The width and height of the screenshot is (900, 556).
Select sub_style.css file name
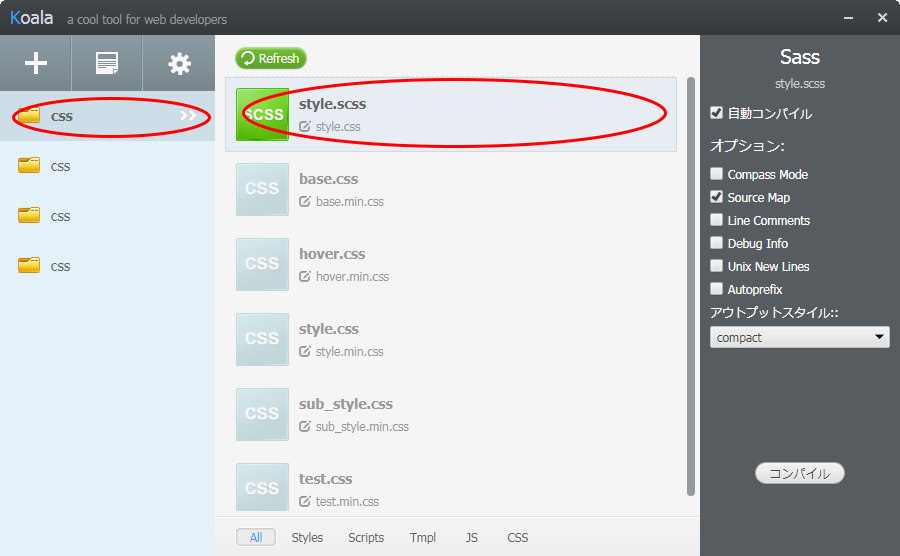(x=346, y=404)
